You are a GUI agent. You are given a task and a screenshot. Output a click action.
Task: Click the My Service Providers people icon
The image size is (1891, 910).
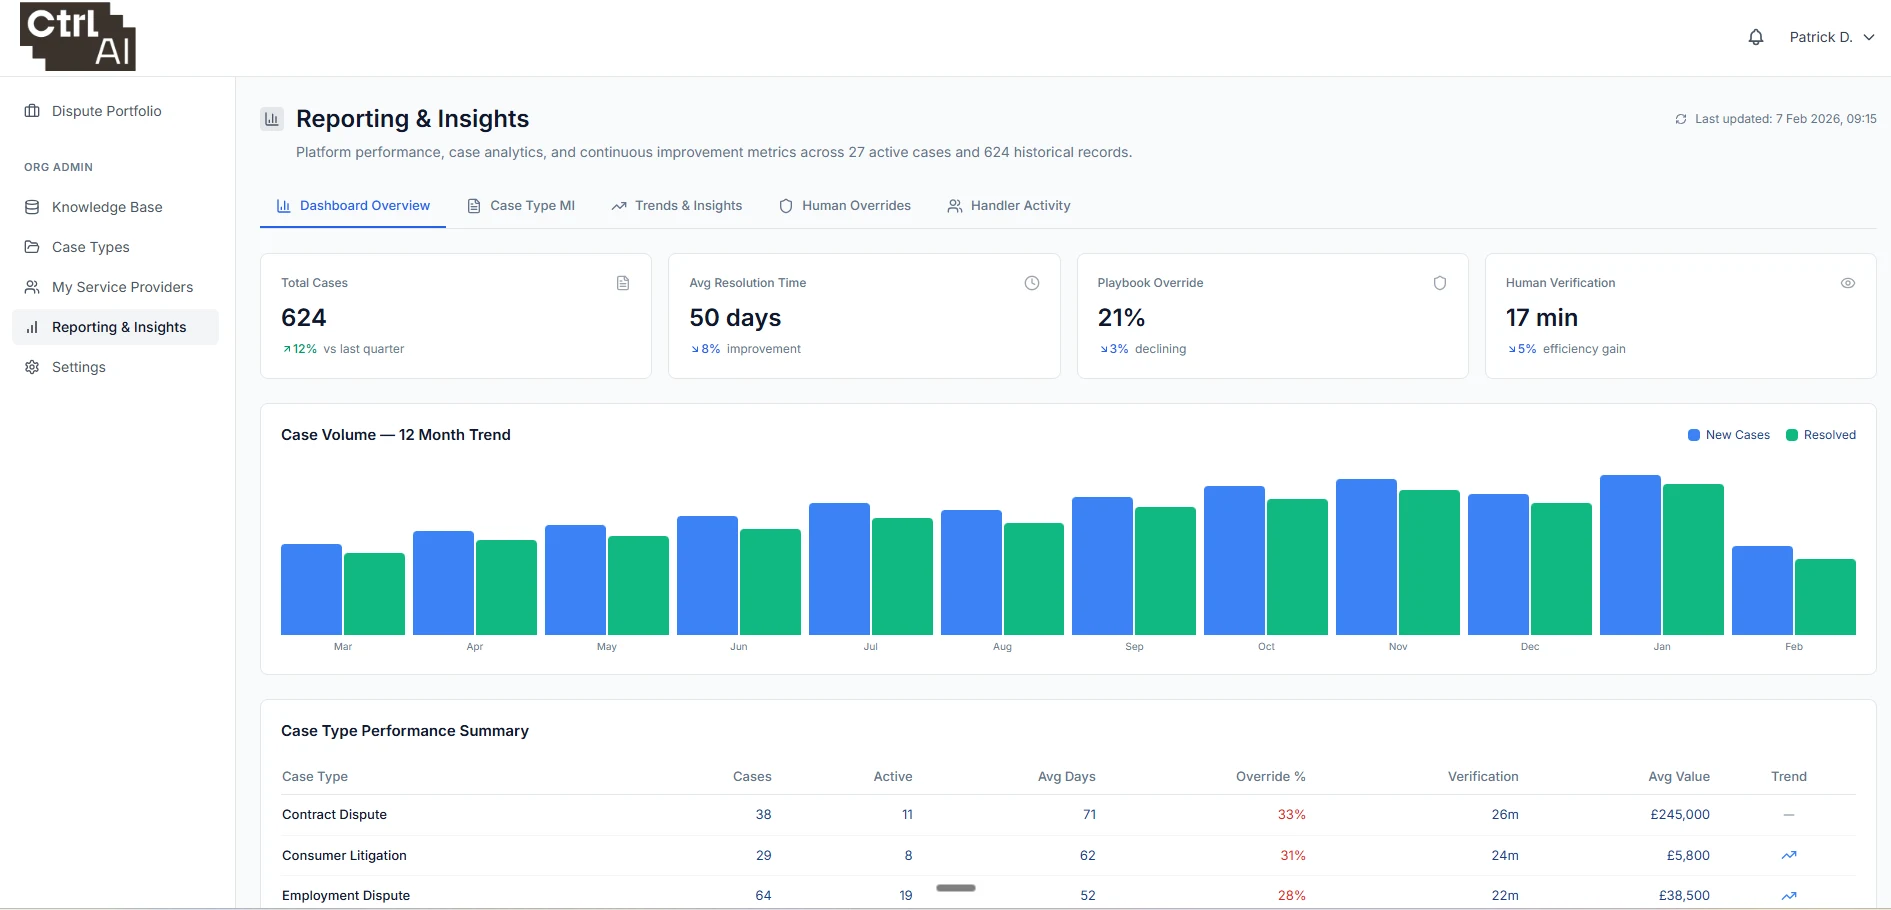click(32, 287)
